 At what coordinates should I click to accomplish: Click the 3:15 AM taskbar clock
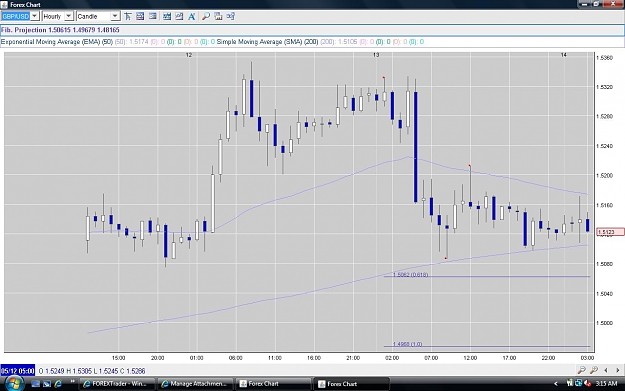click(x=606, y=384)
